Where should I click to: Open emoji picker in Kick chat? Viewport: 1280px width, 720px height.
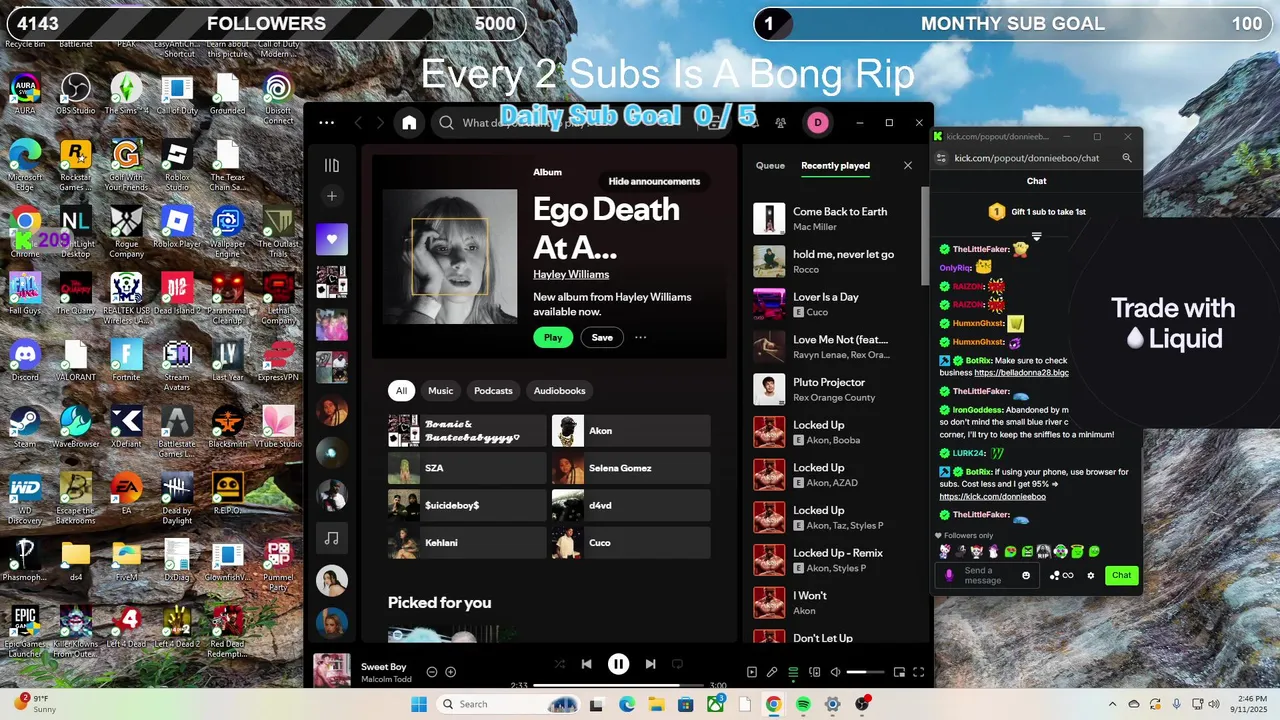(1026, 575)
